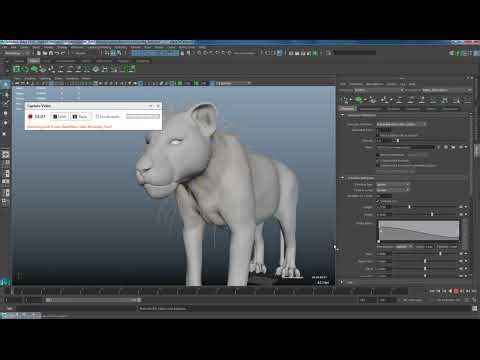Viewport: 480px width, 360px height.
Task: Switch to the Modifiers tab in XGen
Action: (x=394, y=109)
